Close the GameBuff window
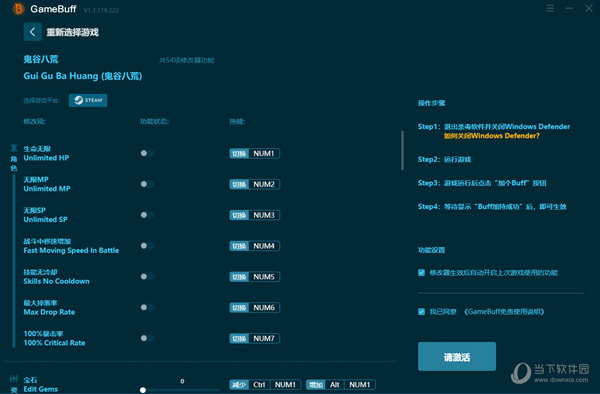This screenshot has width=600, height=394. 589,8
